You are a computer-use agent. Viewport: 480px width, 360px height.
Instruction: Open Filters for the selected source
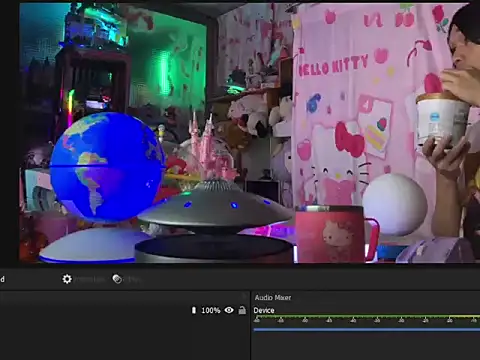pyautogui.click(x=117, y=279)
